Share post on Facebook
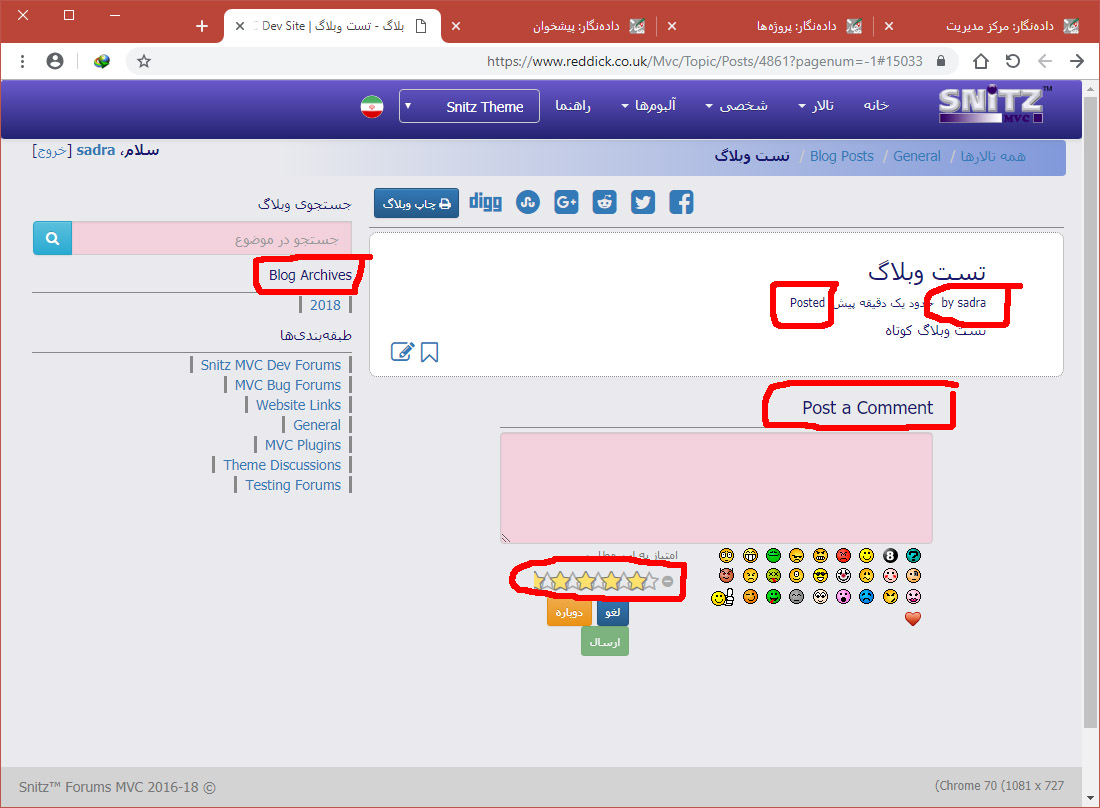The height and width of the screenshot is (808, 1100). 681,203
